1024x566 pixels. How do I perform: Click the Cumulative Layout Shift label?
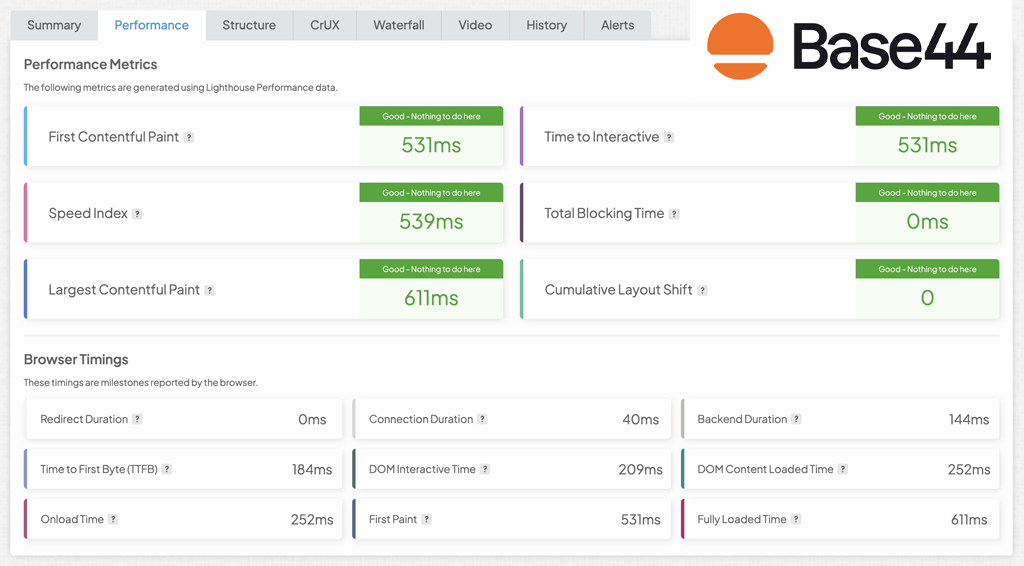click(x=618, y=290)
